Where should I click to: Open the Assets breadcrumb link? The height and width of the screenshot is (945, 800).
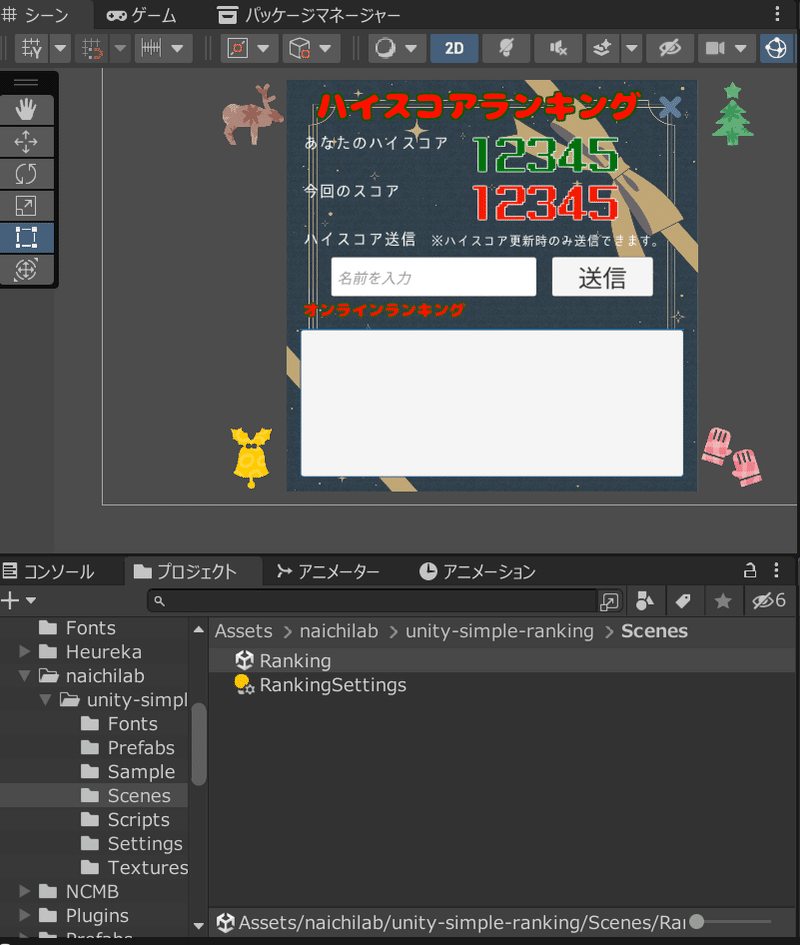coord(243,631)
